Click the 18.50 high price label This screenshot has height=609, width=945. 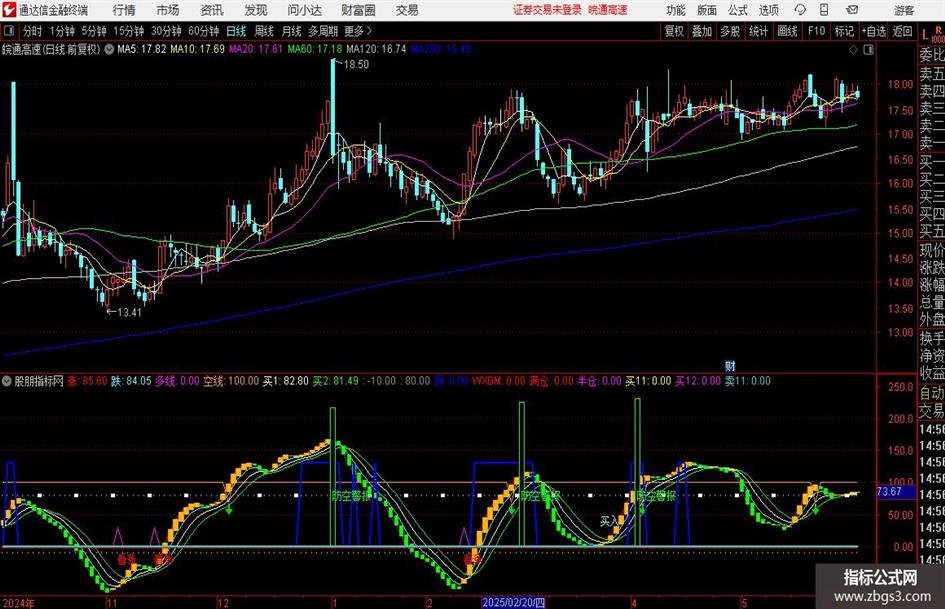pos(356,65)
